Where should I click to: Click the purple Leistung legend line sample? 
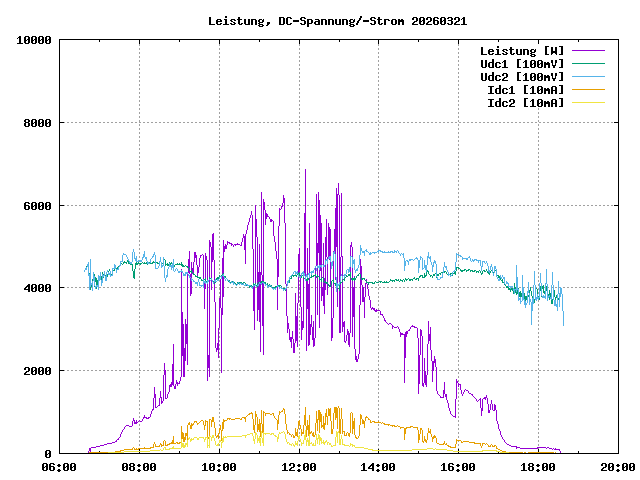(x=589, y=51)
